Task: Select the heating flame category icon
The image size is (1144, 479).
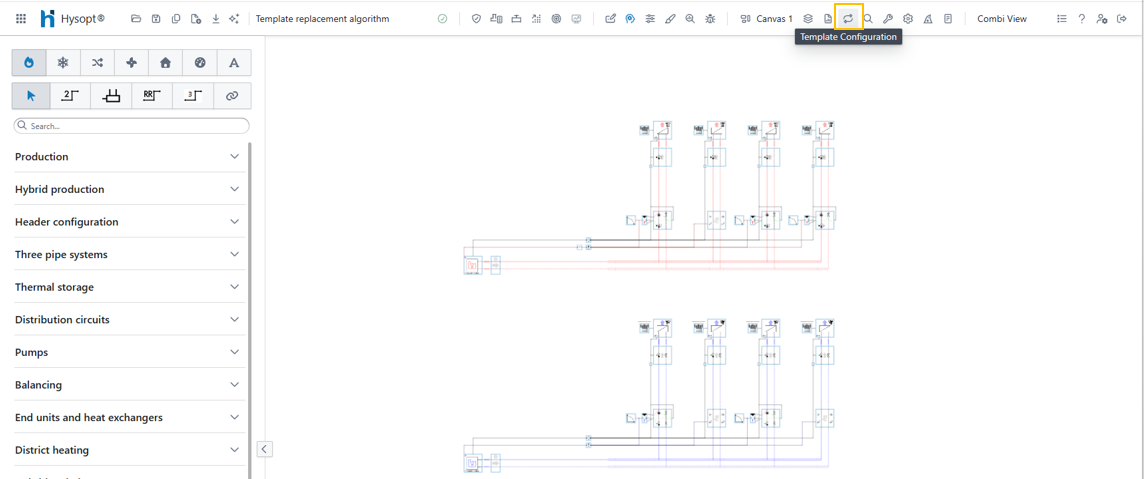Action: tap(29, 63)
